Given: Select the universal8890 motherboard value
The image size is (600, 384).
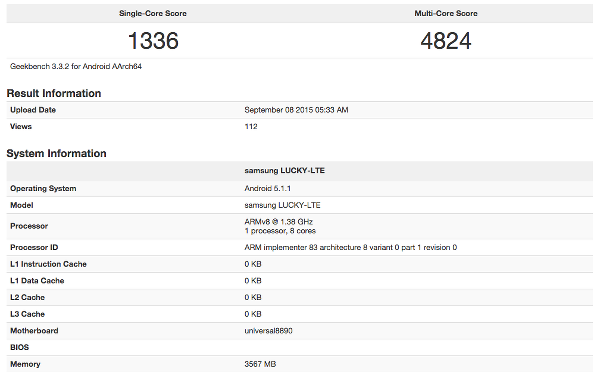Looking at the screenshot, I should pos(269,331).
